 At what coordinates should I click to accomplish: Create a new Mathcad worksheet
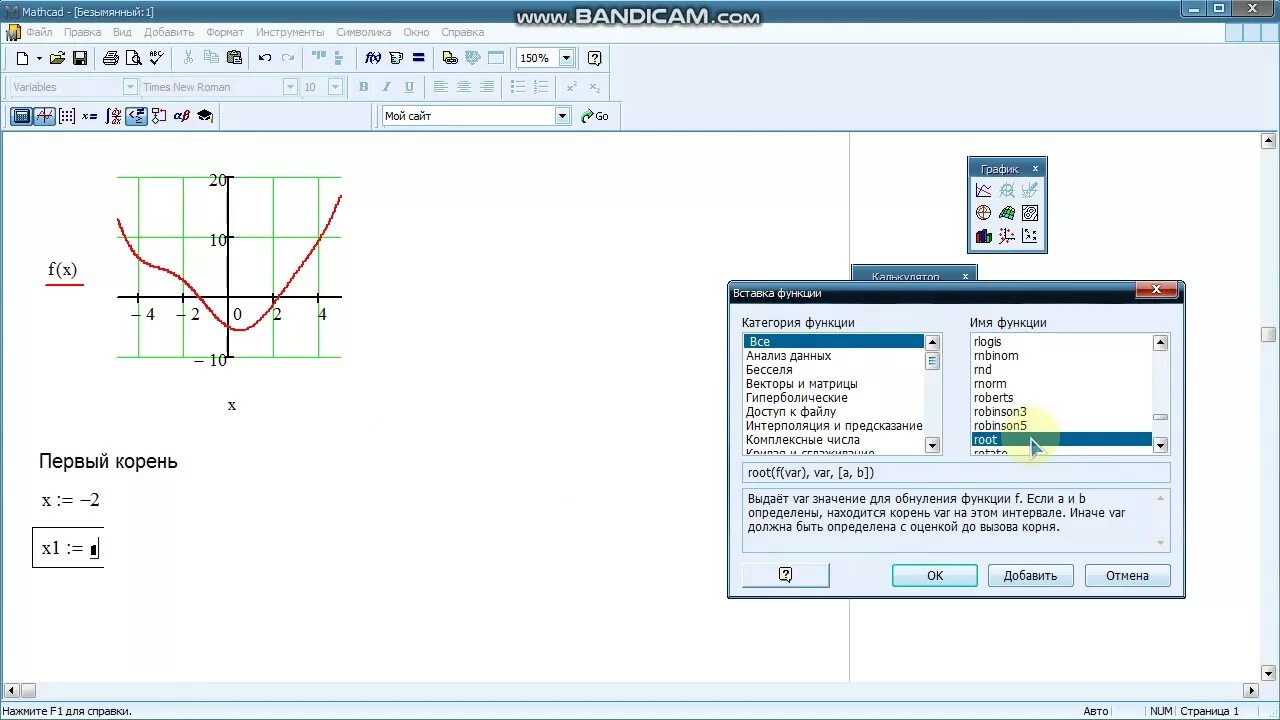pyautogui.click(x=22, y=58)
